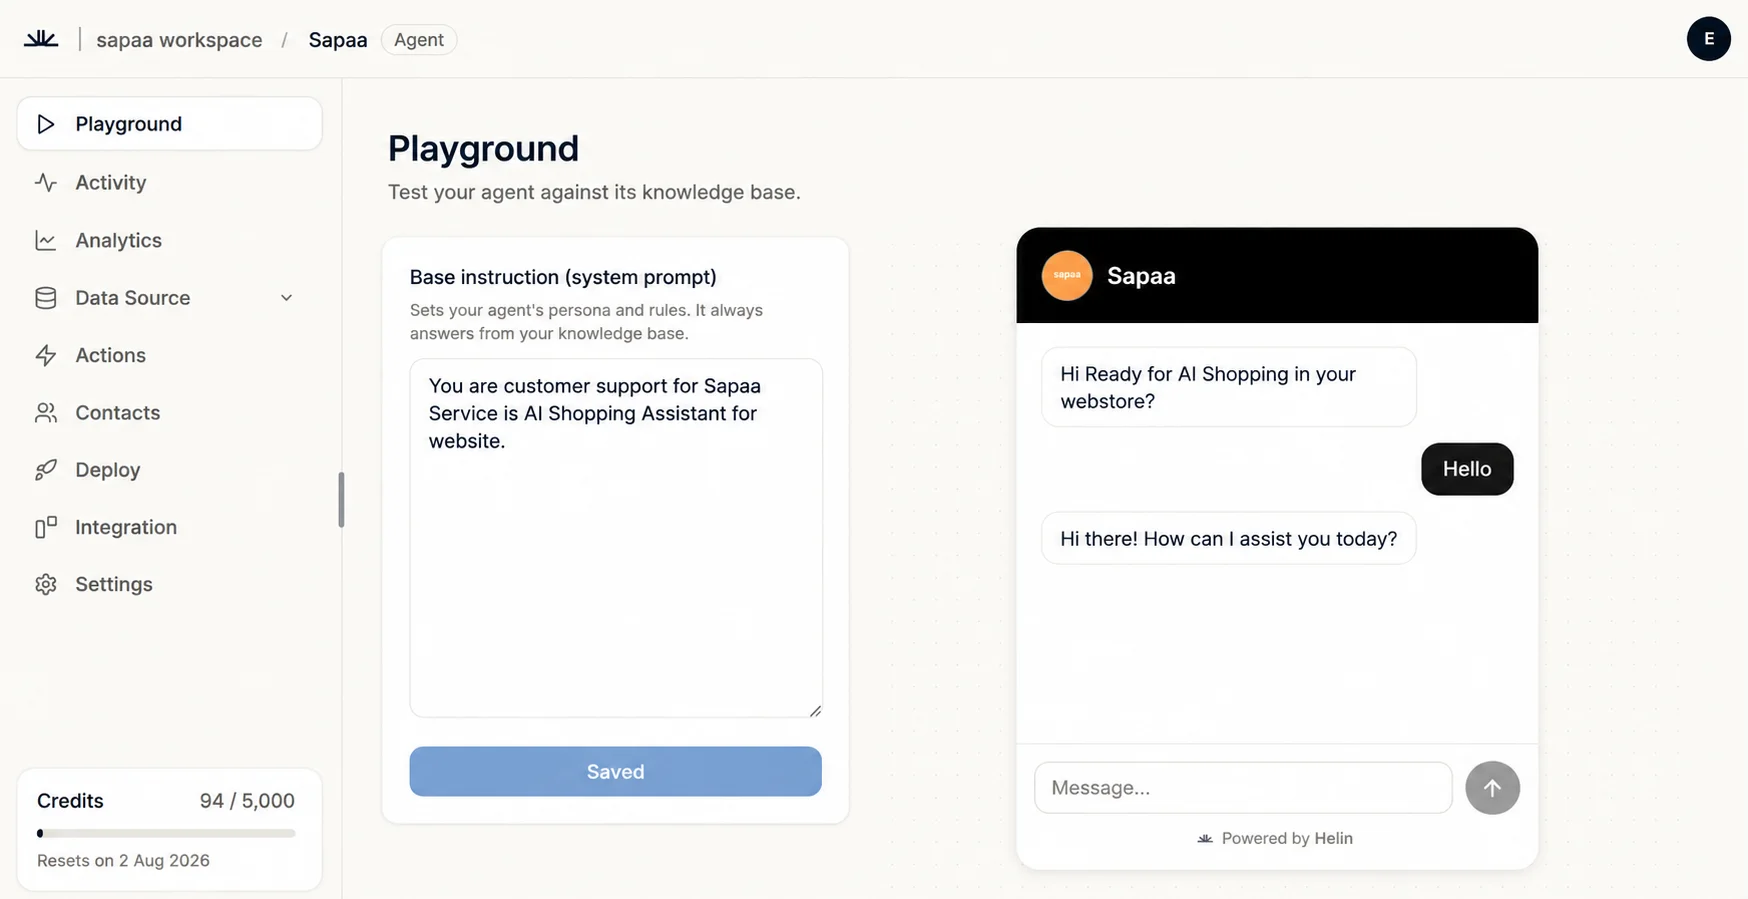Click the Playground page heading
Viewport: 1748px width, 899px height.
483,148
